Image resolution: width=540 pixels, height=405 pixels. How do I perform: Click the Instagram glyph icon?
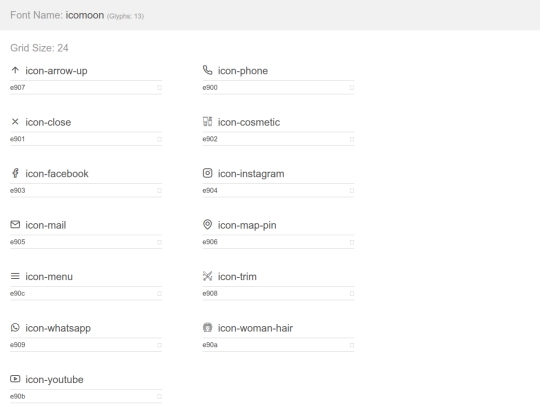[x=207, y=173]
